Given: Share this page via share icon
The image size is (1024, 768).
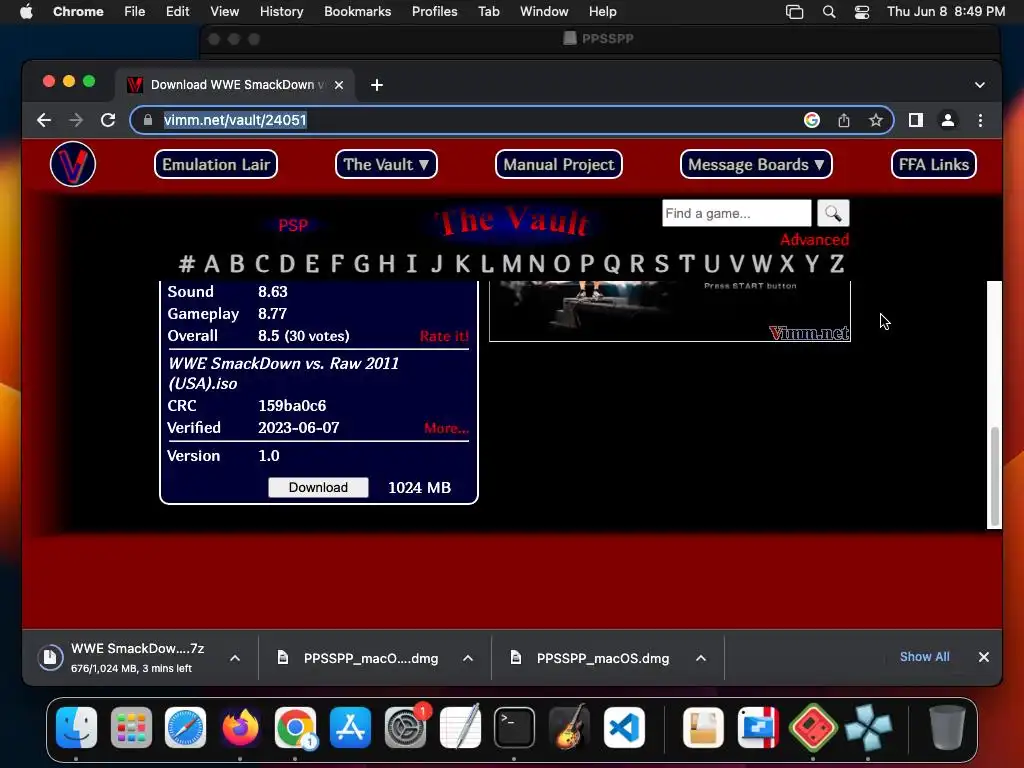Looking at the screenshot, I should (844, 120).
